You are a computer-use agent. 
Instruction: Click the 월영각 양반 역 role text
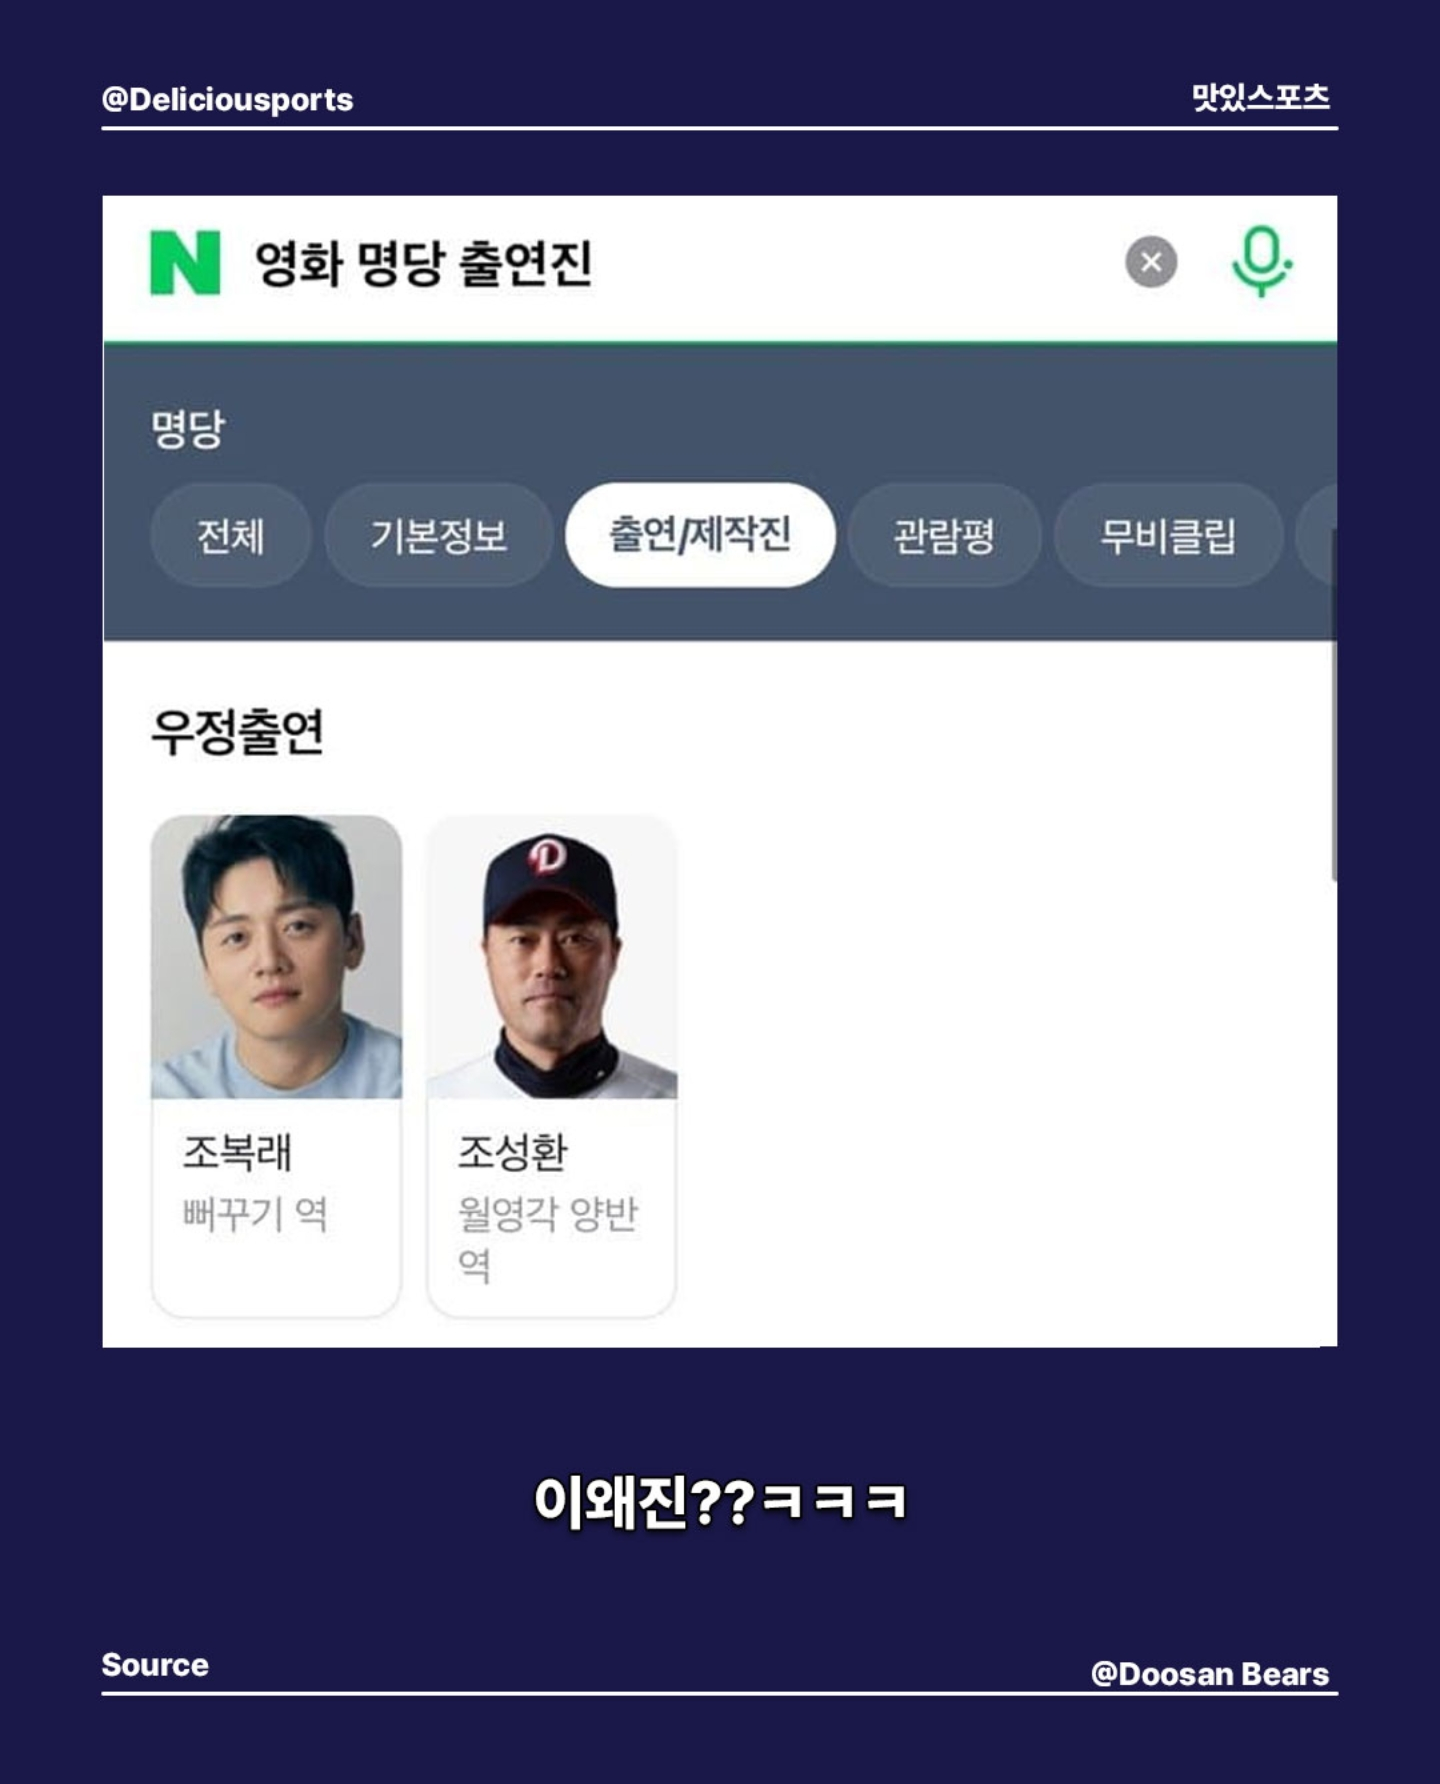pyautogui.click(x=548, y=1239)
